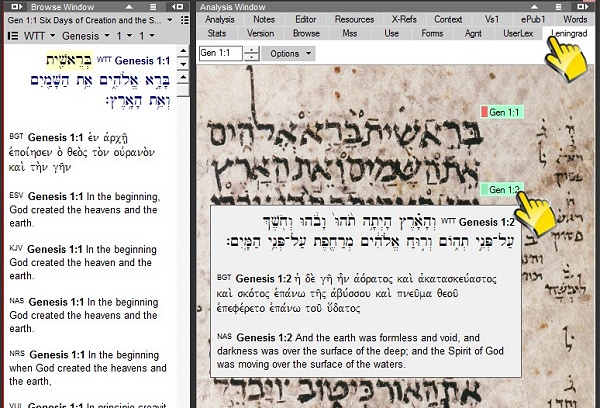Open the Browse Window hamburger menu
600x408 pixels.
point(153,7)
